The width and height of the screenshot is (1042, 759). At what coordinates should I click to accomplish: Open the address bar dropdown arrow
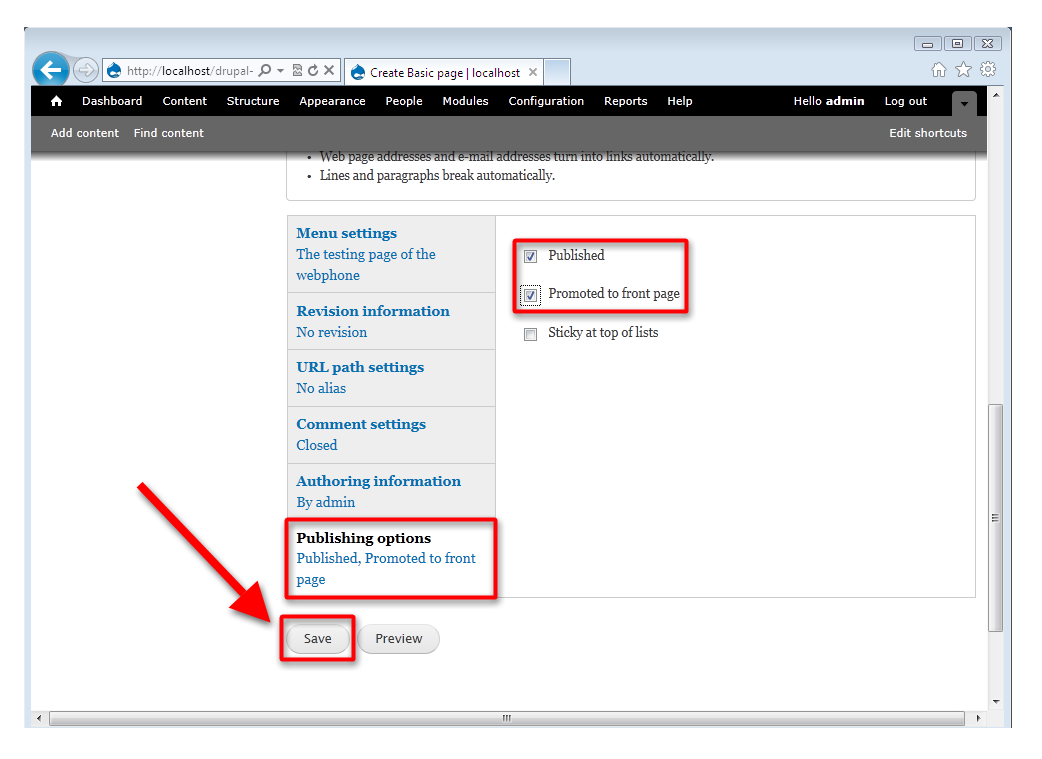tap(281, 71)
